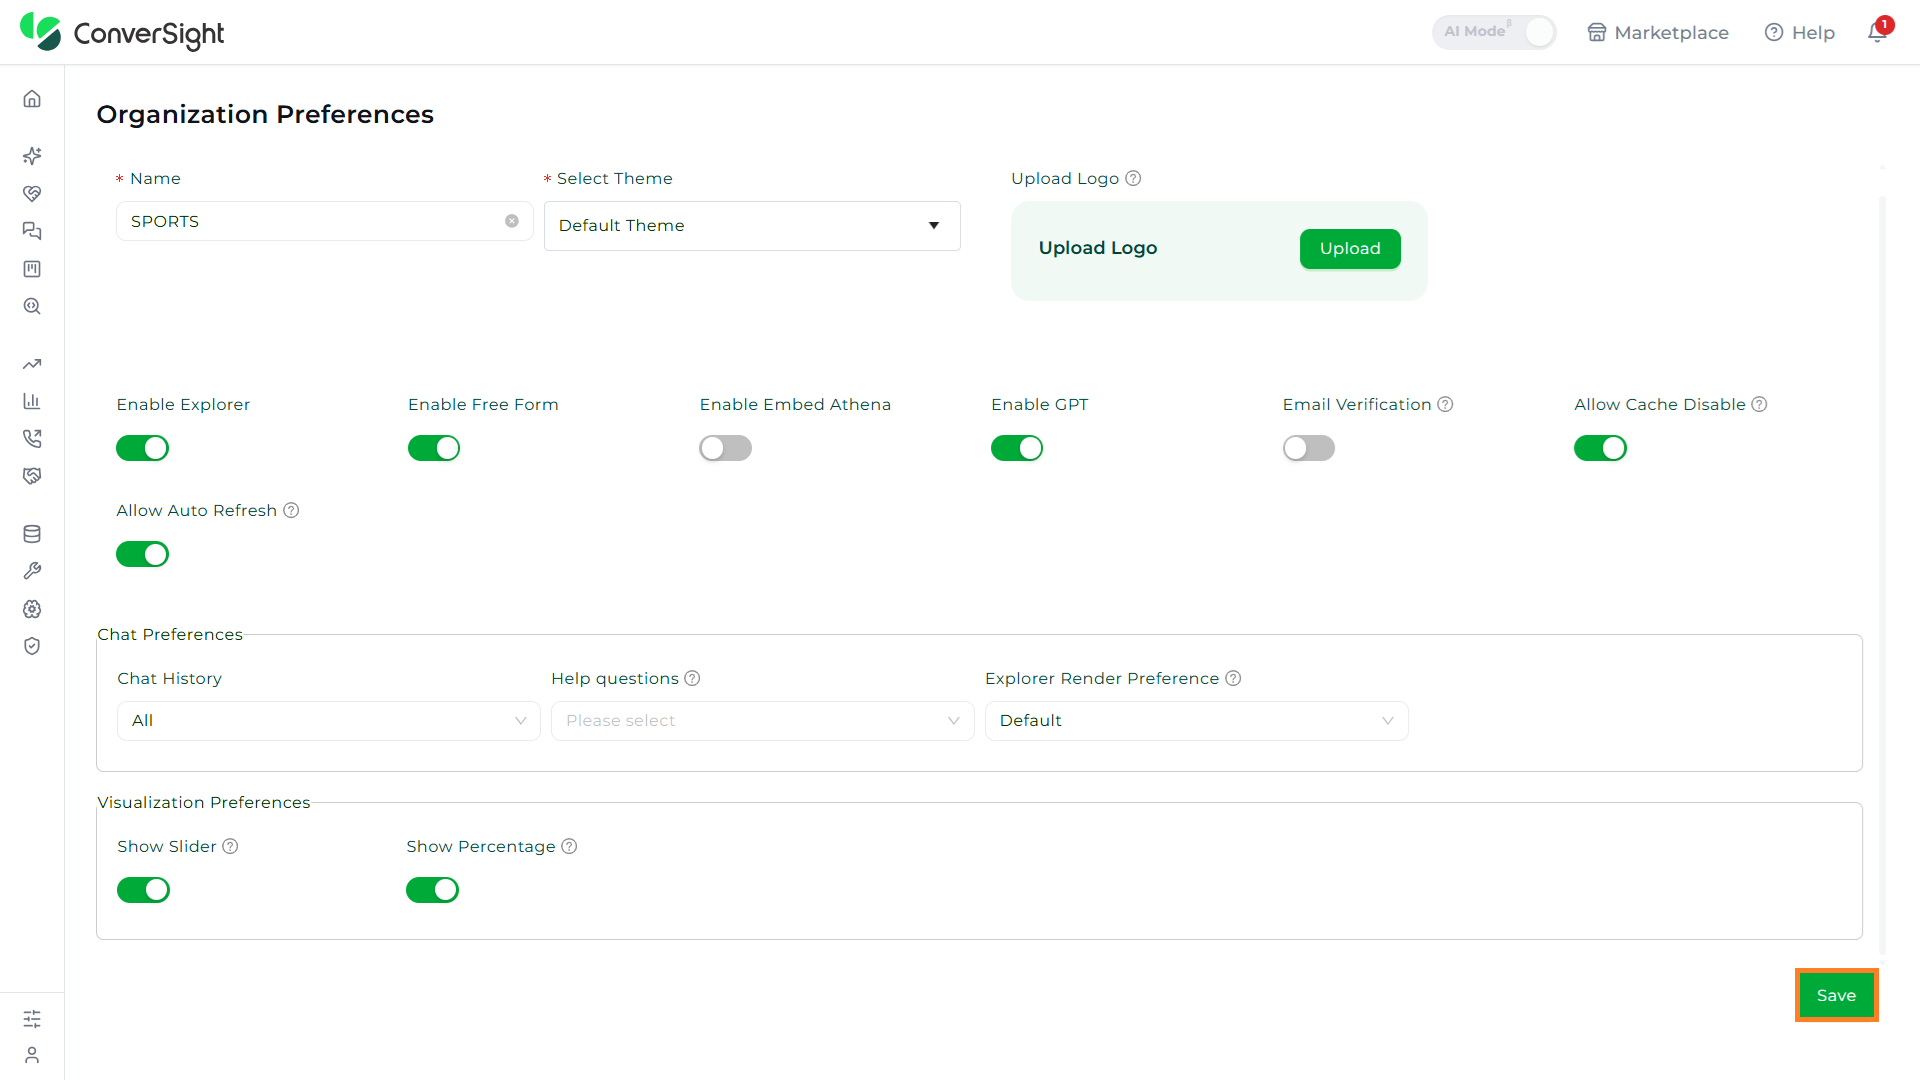Open the trending line icon in sidebar
1920x1080 pixels.
(32, 364)
